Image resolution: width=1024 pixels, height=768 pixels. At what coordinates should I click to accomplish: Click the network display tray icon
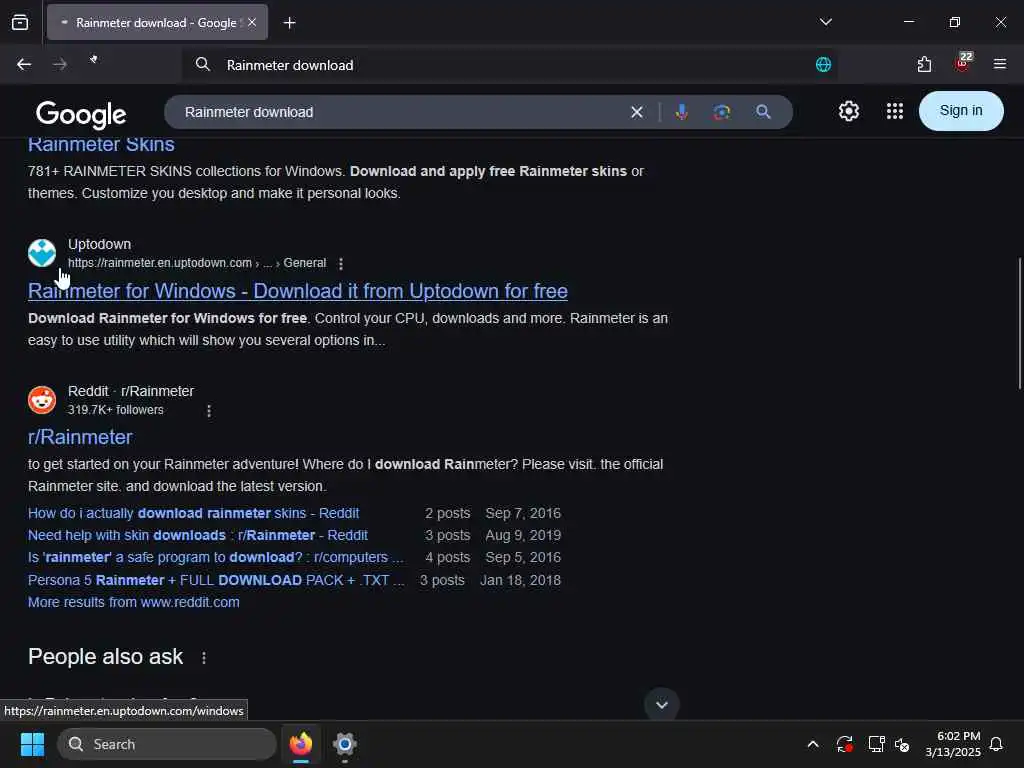(x=875, y=744)
